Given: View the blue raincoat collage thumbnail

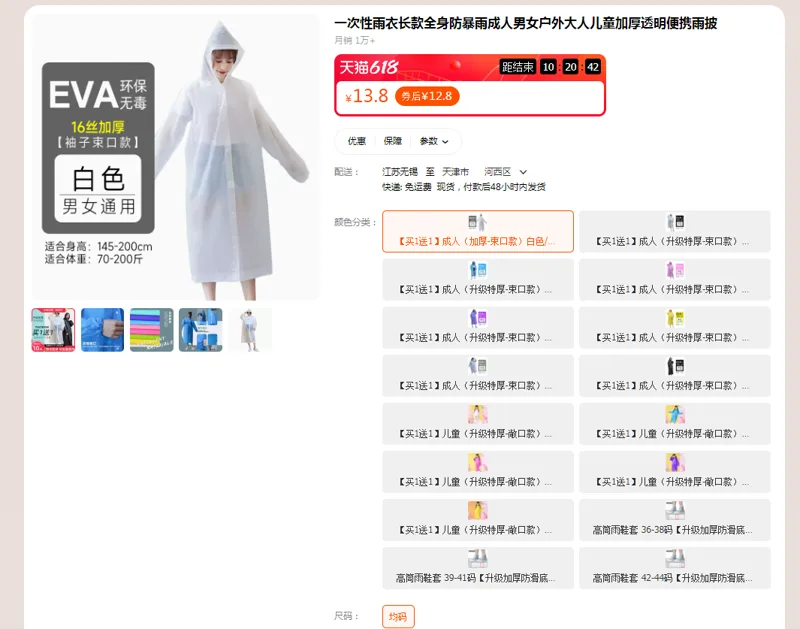Looking at the screenshot, I should [201, 330].
